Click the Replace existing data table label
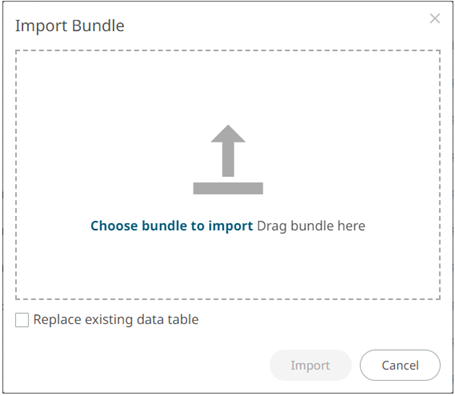The height and width of the screenshot is (396, 455). (116, 320)
